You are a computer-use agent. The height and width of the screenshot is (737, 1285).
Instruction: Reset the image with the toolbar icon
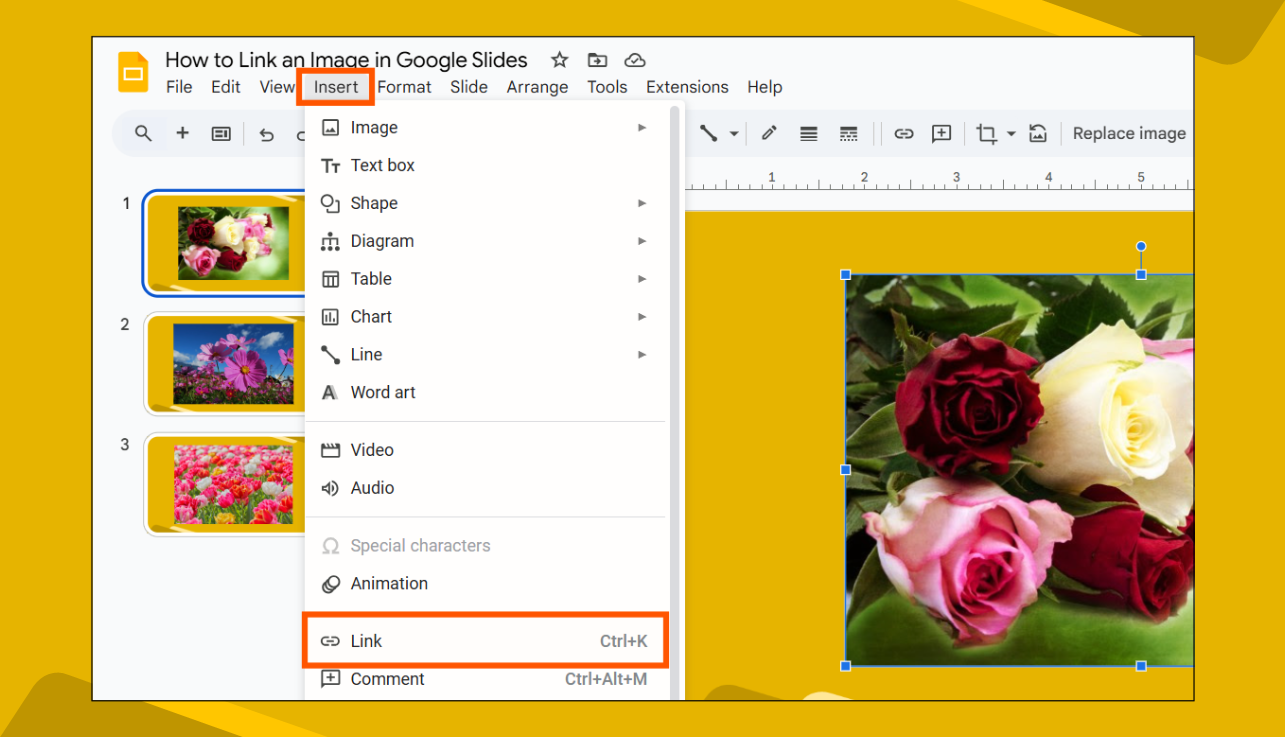[x=1038, y=133]
